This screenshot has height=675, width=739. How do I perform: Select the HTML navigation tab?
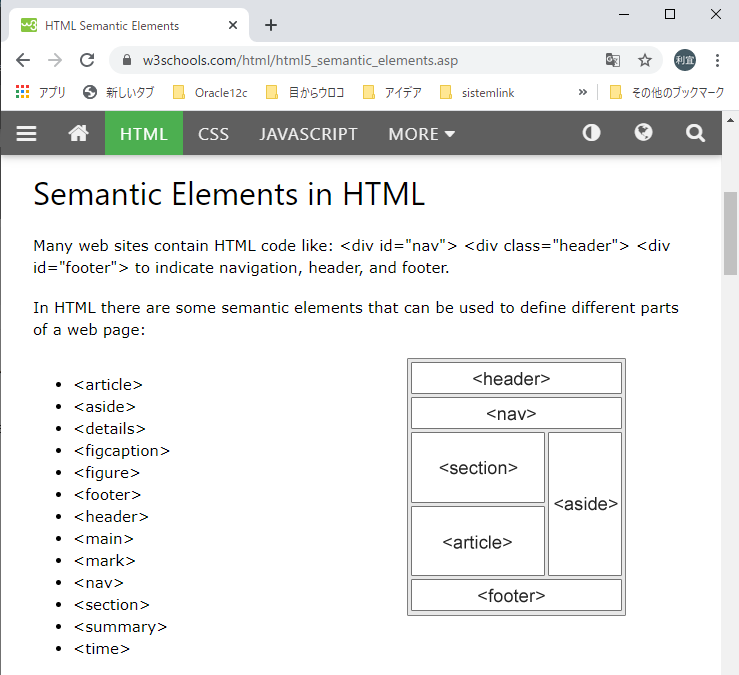tap(144, 133)
